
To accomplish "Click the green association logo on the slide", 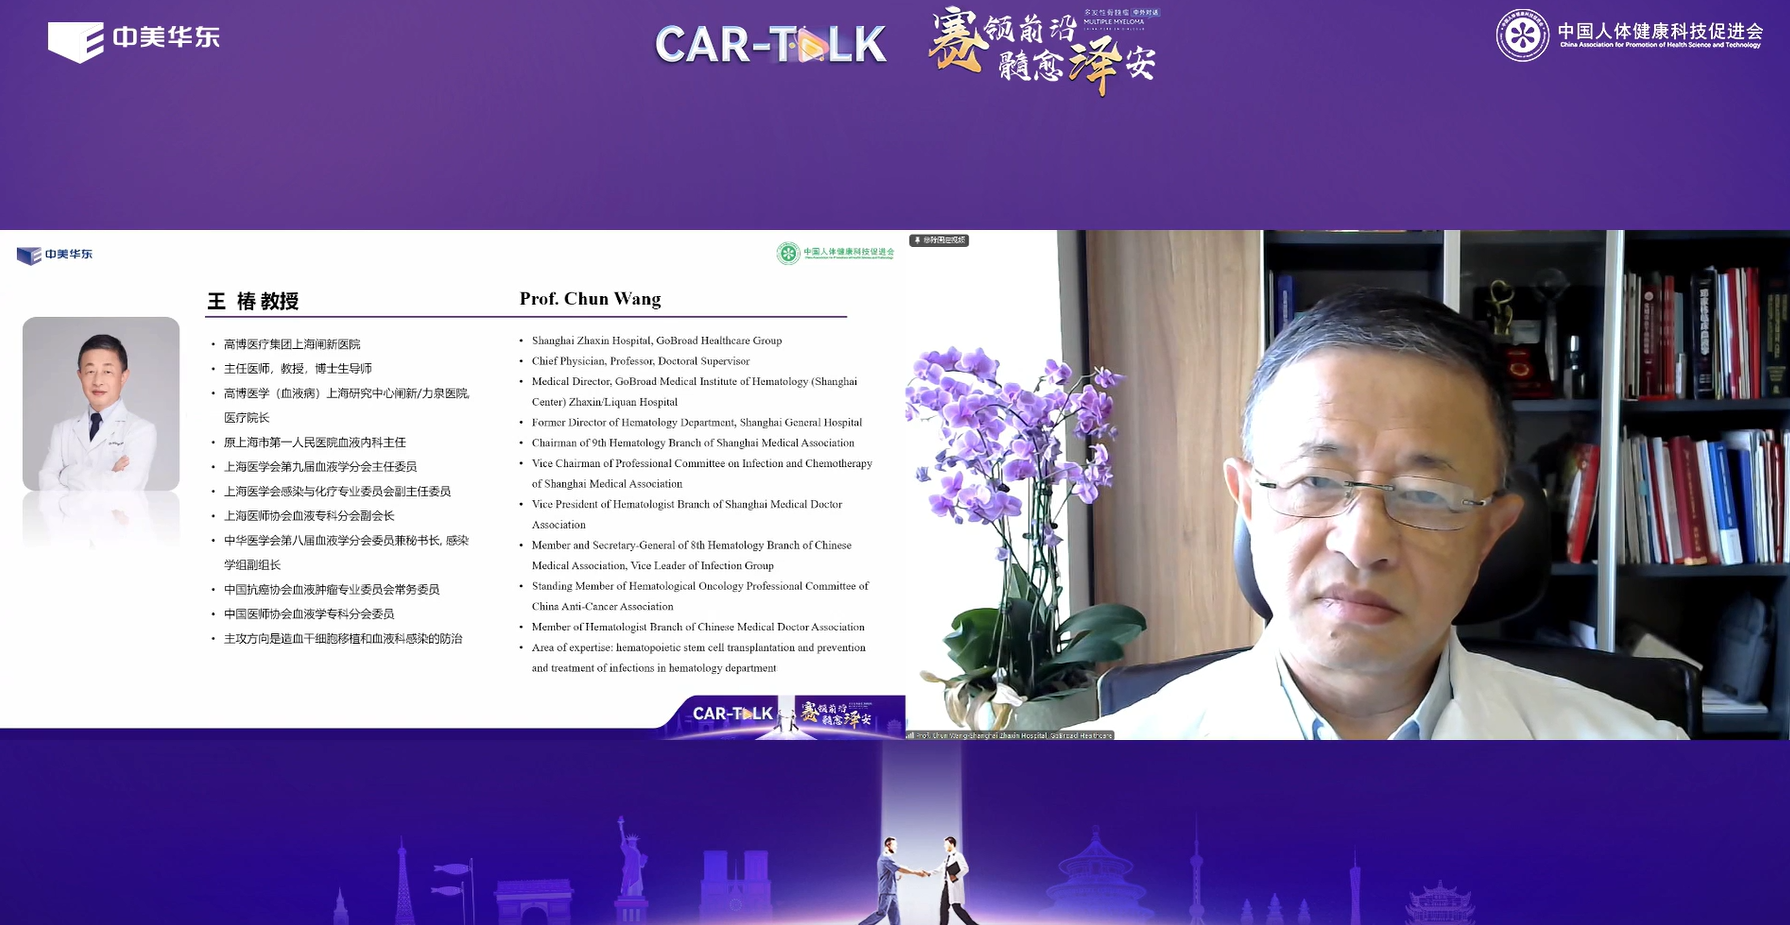I will click(x=836, y=253).
